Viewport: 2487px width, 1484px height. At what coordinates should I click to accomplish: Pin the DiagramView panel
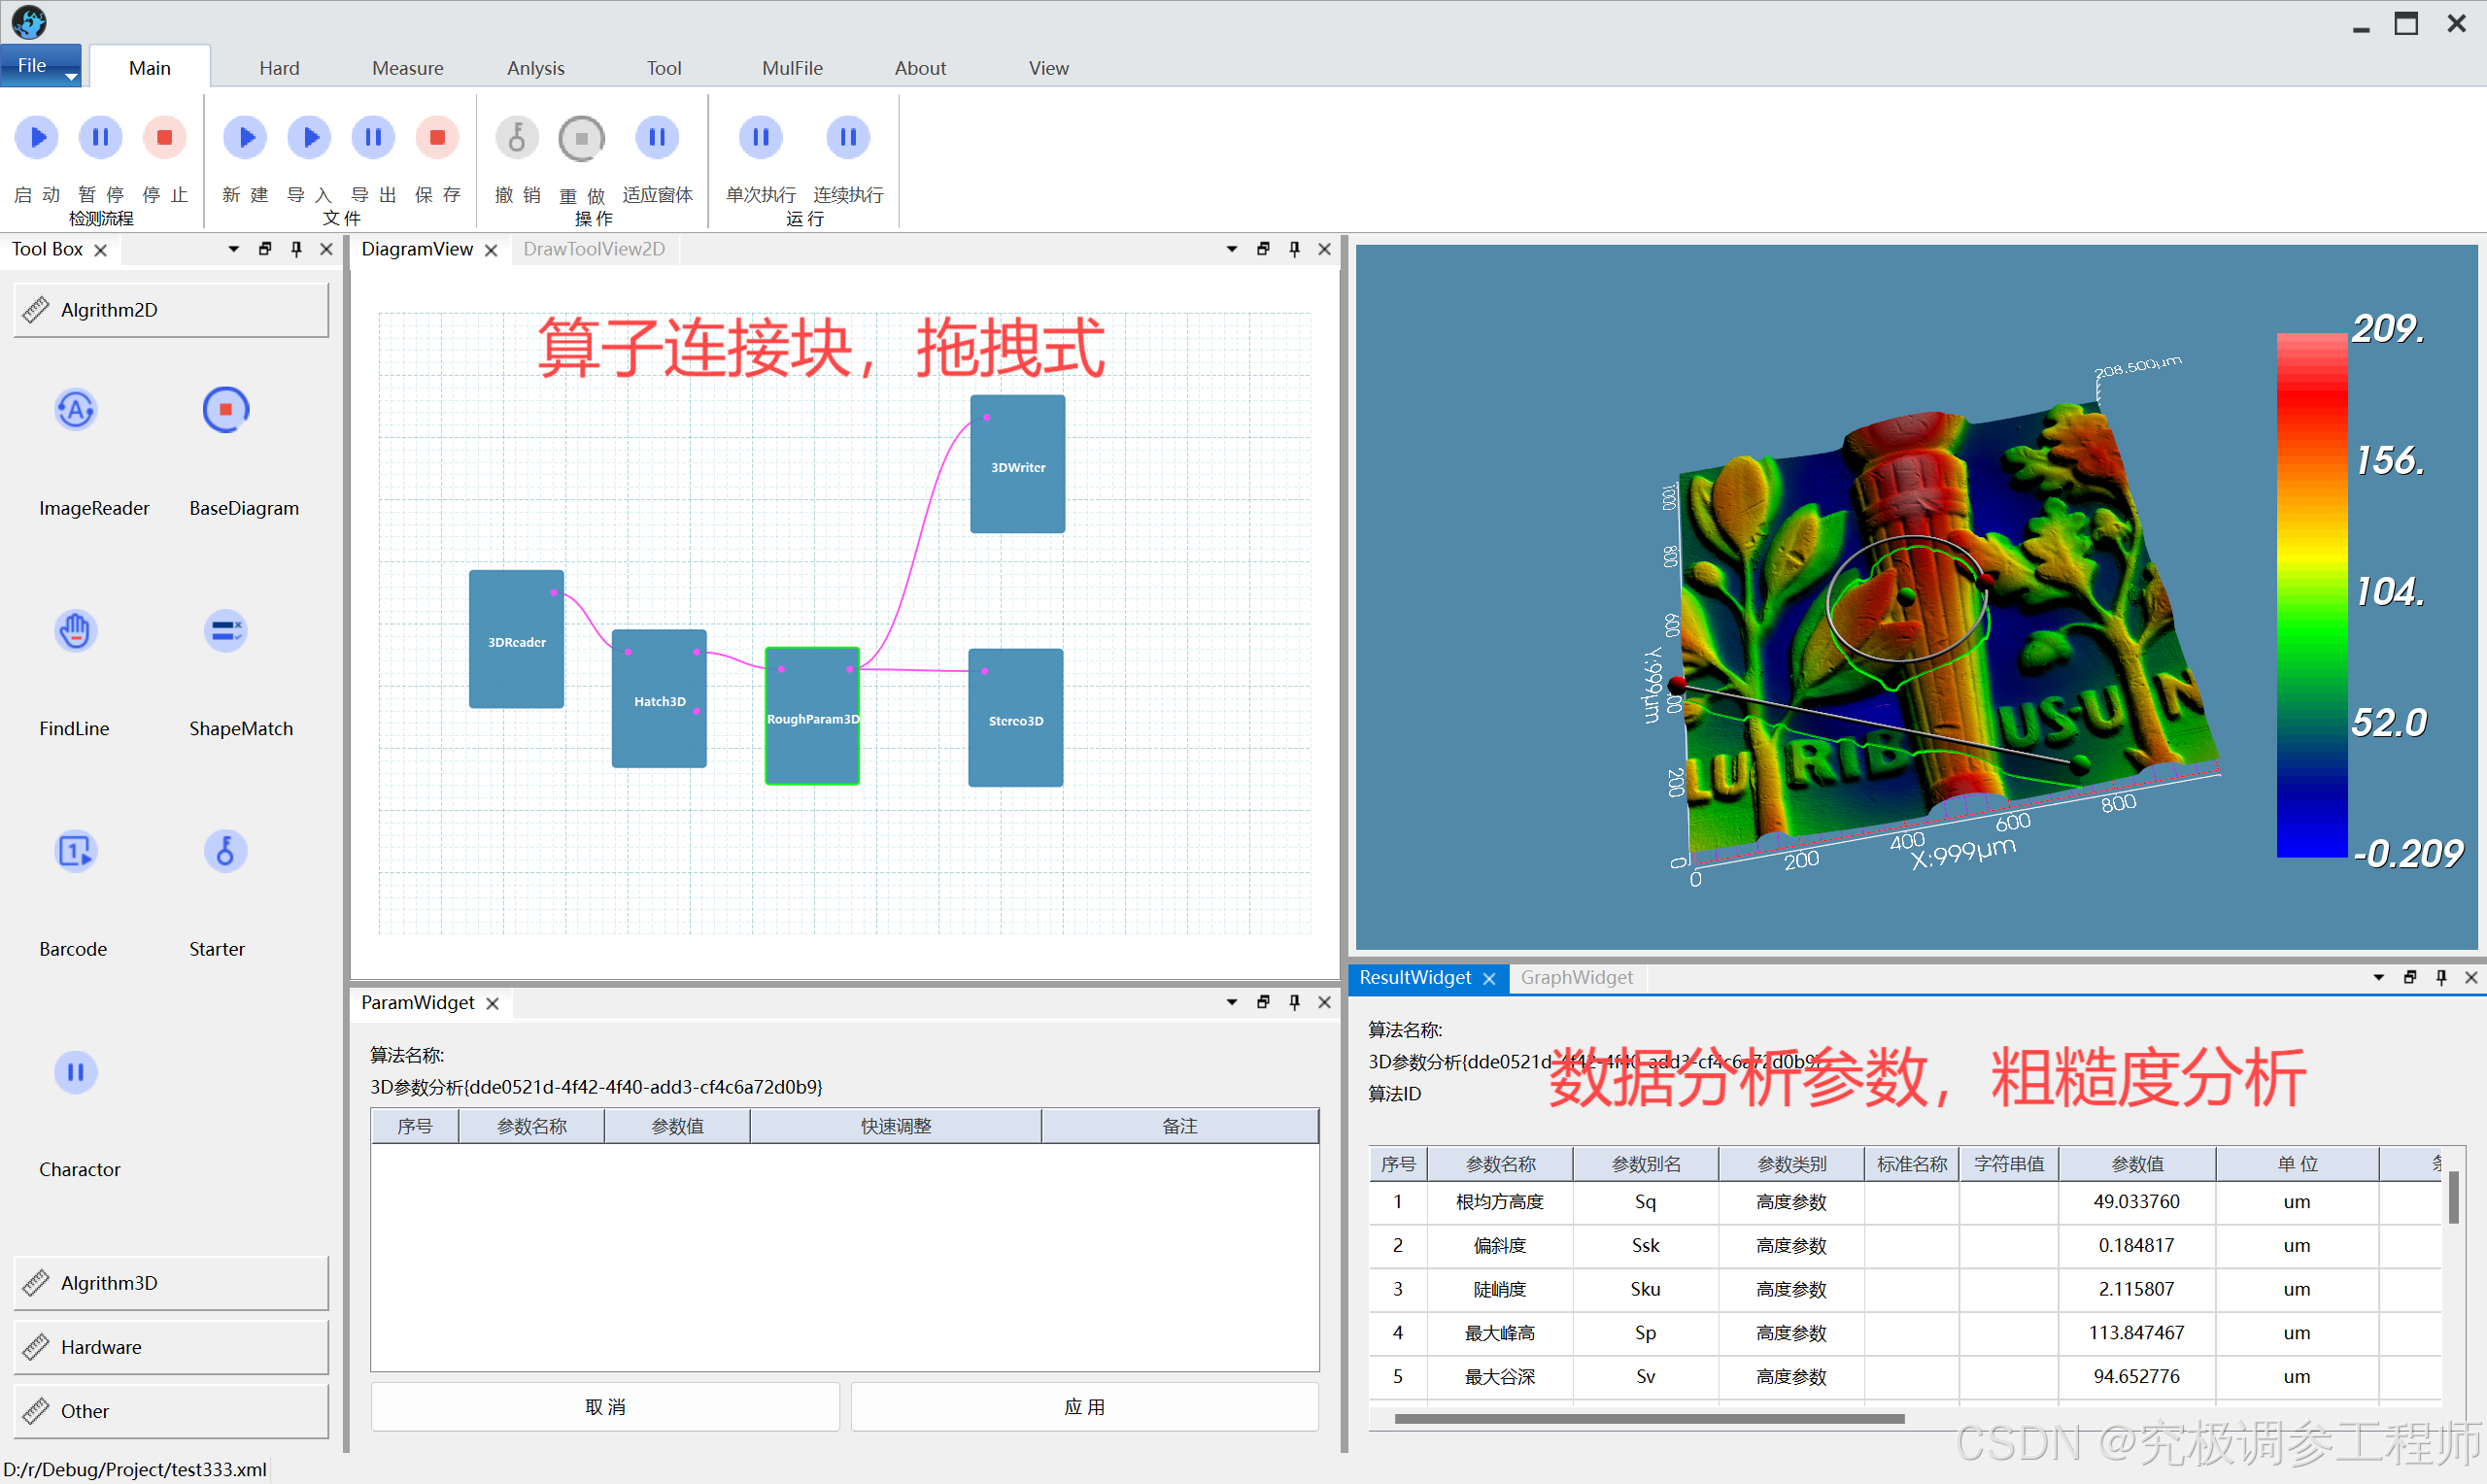tap(1294, 249)
